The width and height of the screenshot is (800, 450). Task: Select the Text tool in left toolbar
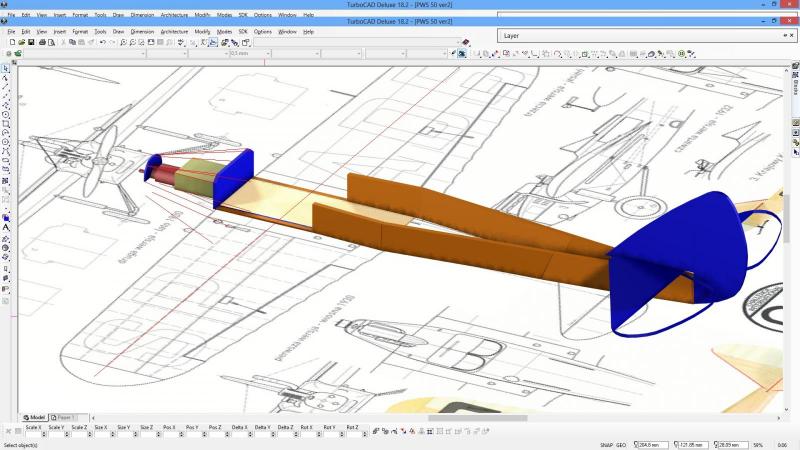point(6,228)
